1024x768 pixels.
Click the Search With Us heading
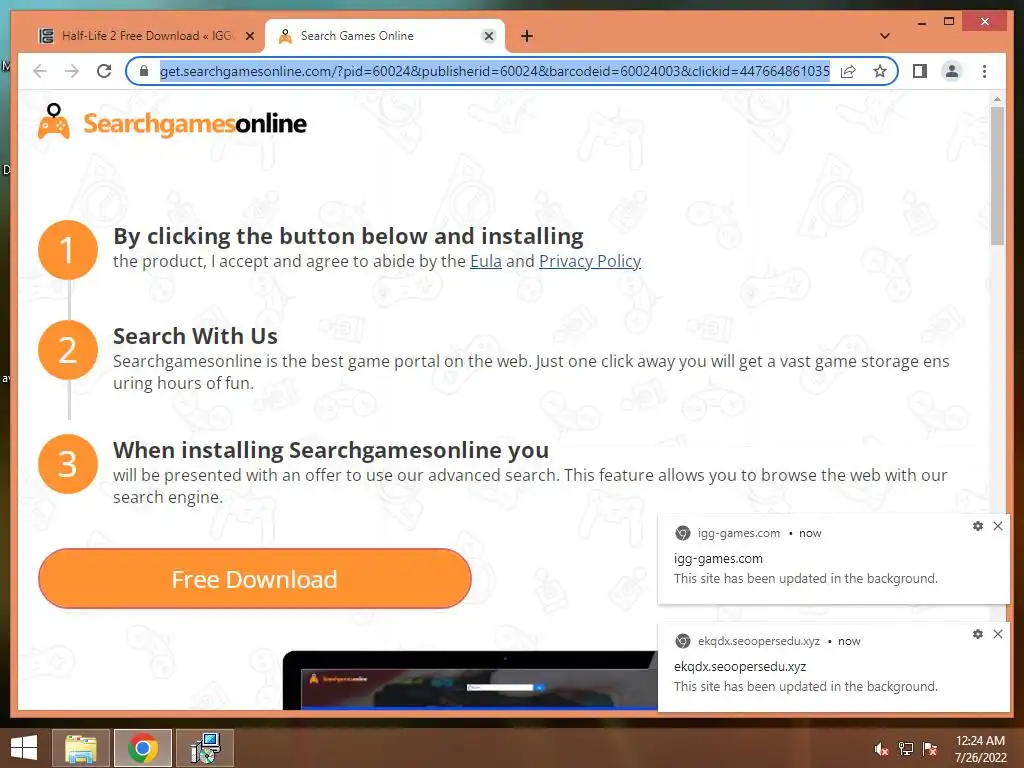[195, 336]
